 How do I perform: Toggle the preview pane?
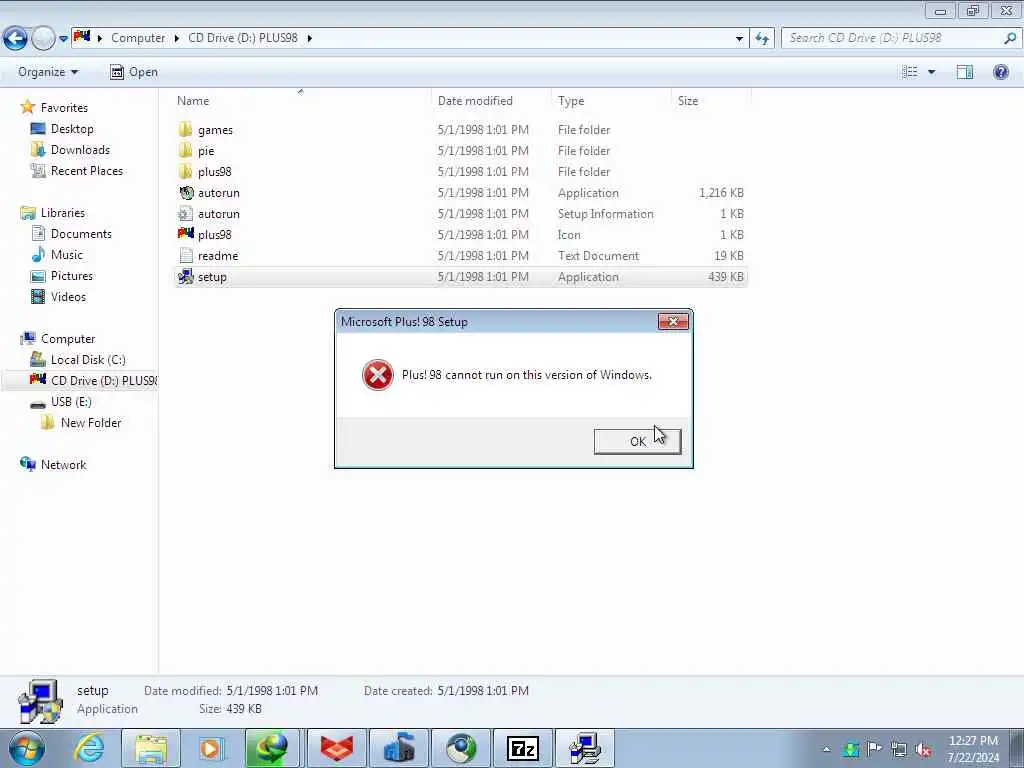click(965, 72)
